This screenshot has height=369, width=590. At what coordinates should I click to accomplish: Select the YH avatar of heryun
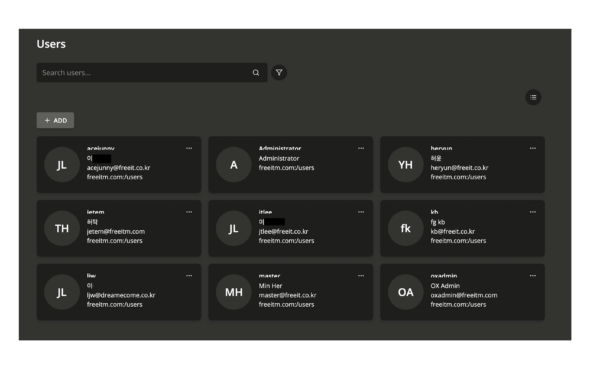(406, 165)
